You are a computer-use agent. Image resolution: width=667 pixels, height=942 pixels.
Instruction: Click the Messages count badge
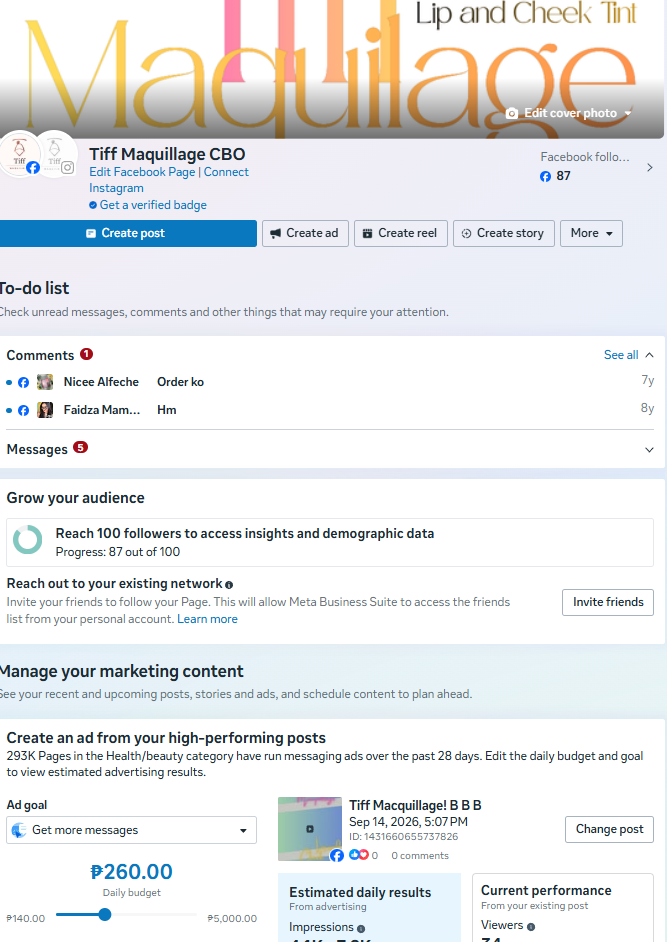[x=81, y=448]
